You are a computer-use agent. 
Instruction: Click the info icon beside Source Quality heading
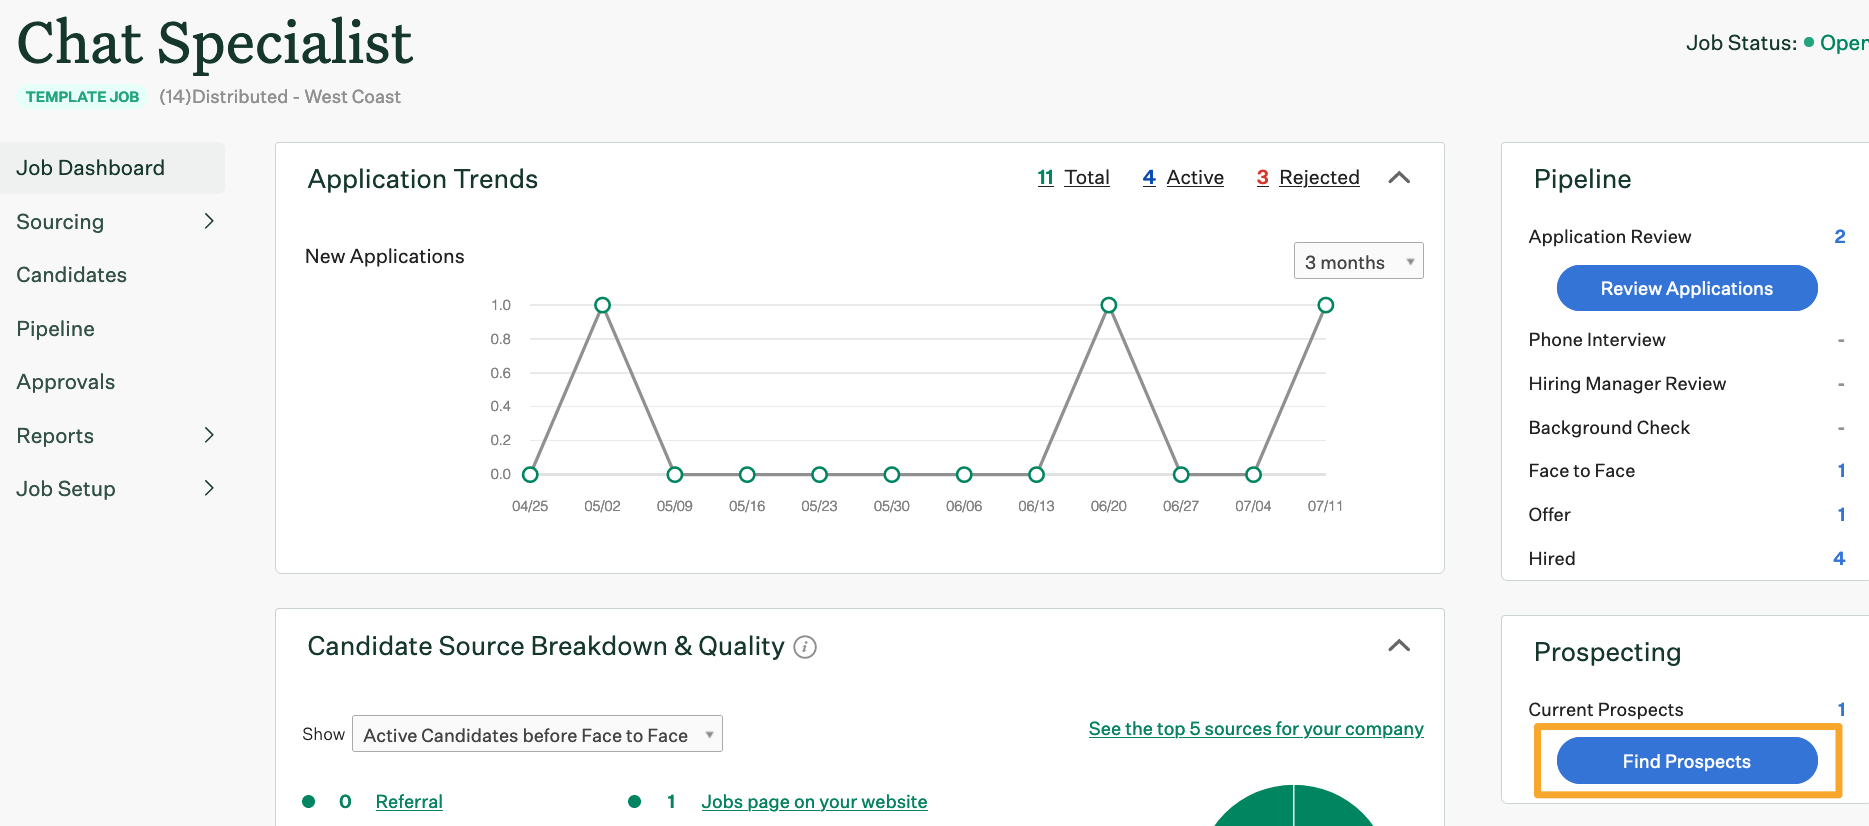click(805, 647)
